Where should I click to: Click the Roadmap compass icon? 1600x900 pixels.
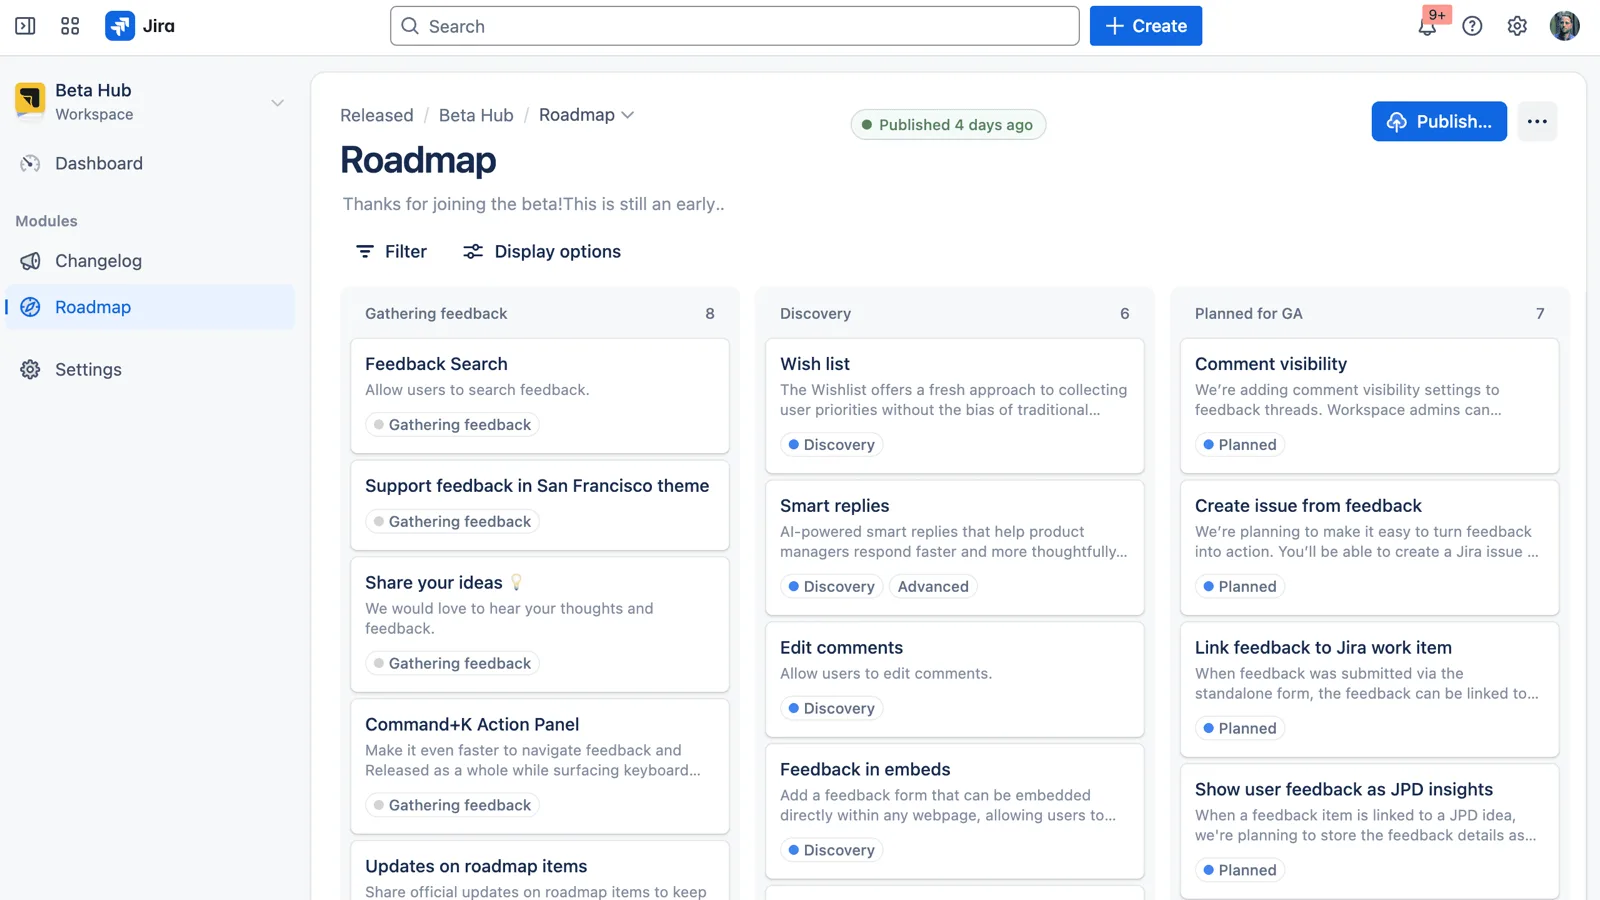tap(30, 307)
